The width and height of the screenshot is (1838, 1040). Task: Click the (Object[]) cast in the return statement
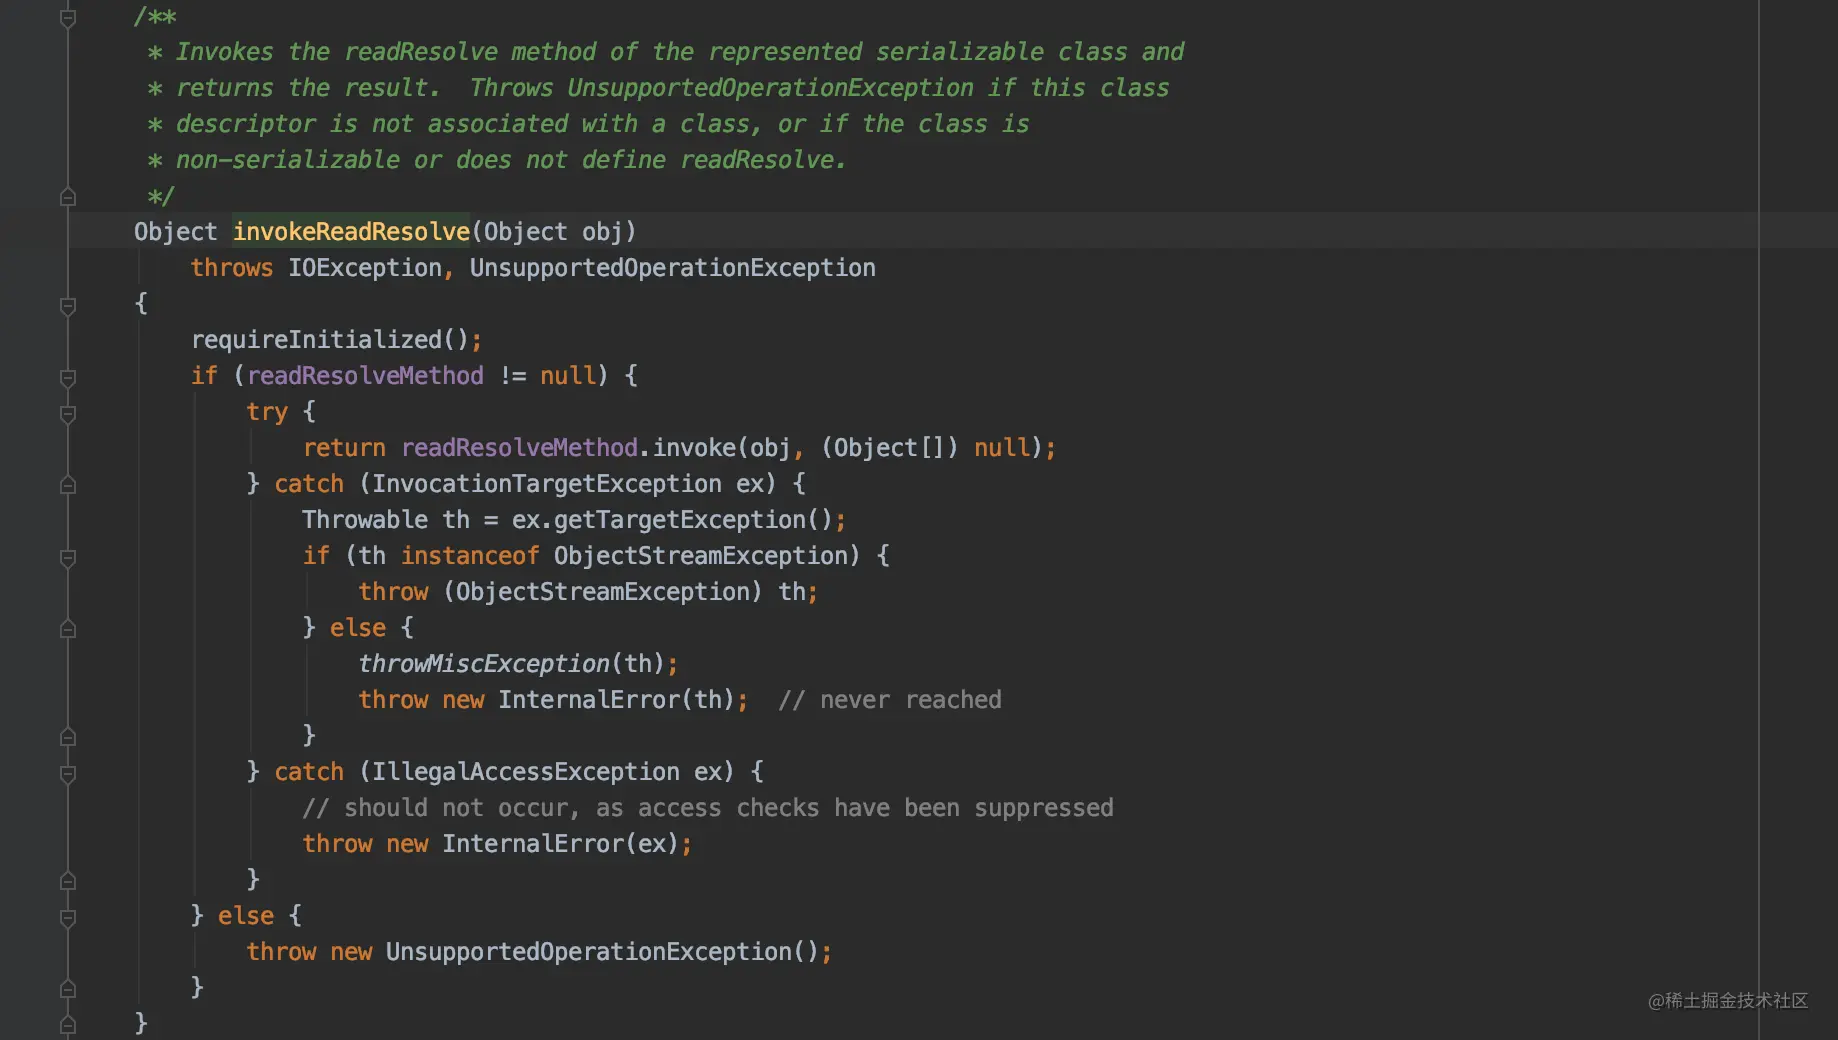pyautogui.click(x=890, y=448)
